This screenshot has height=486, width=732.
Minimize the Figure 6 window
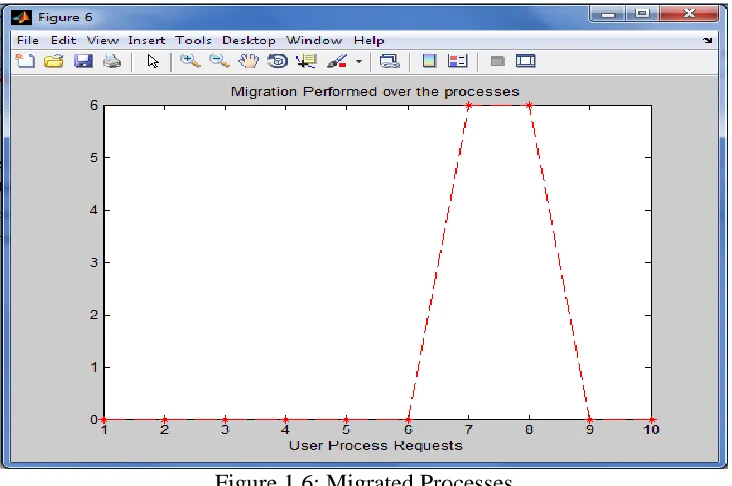point(608,14)
